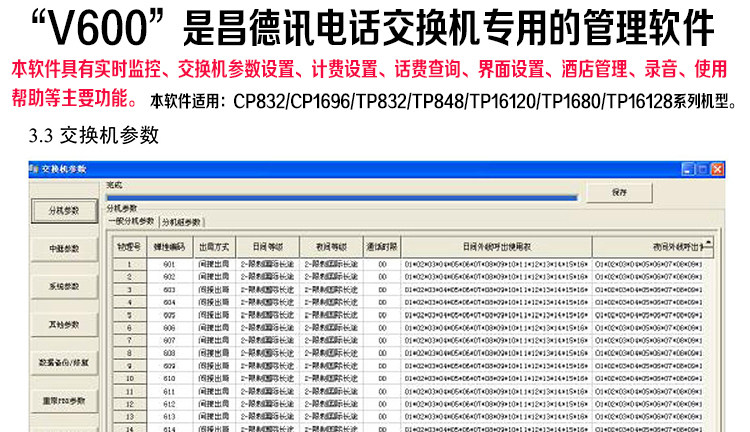The width and height of the screenshot is (750, 432).
Task: Select the 604 extension code cell
Action: click(169, 302)
